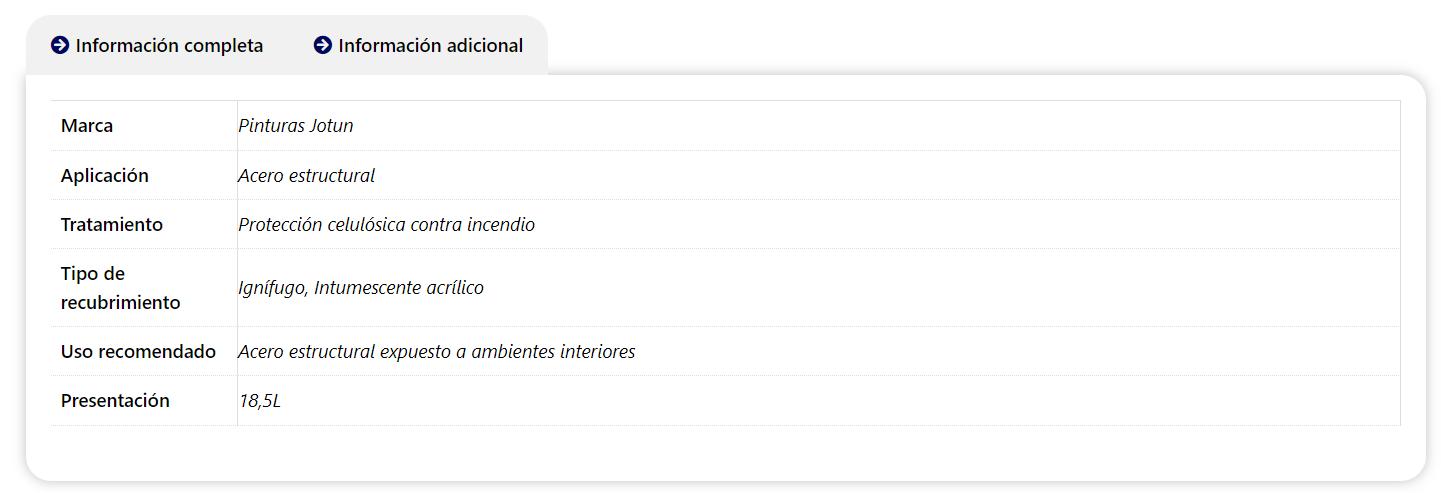Click the Pinturas Jotun brand value
This screenshot has width=1441, height=493.
coord(296,126)
